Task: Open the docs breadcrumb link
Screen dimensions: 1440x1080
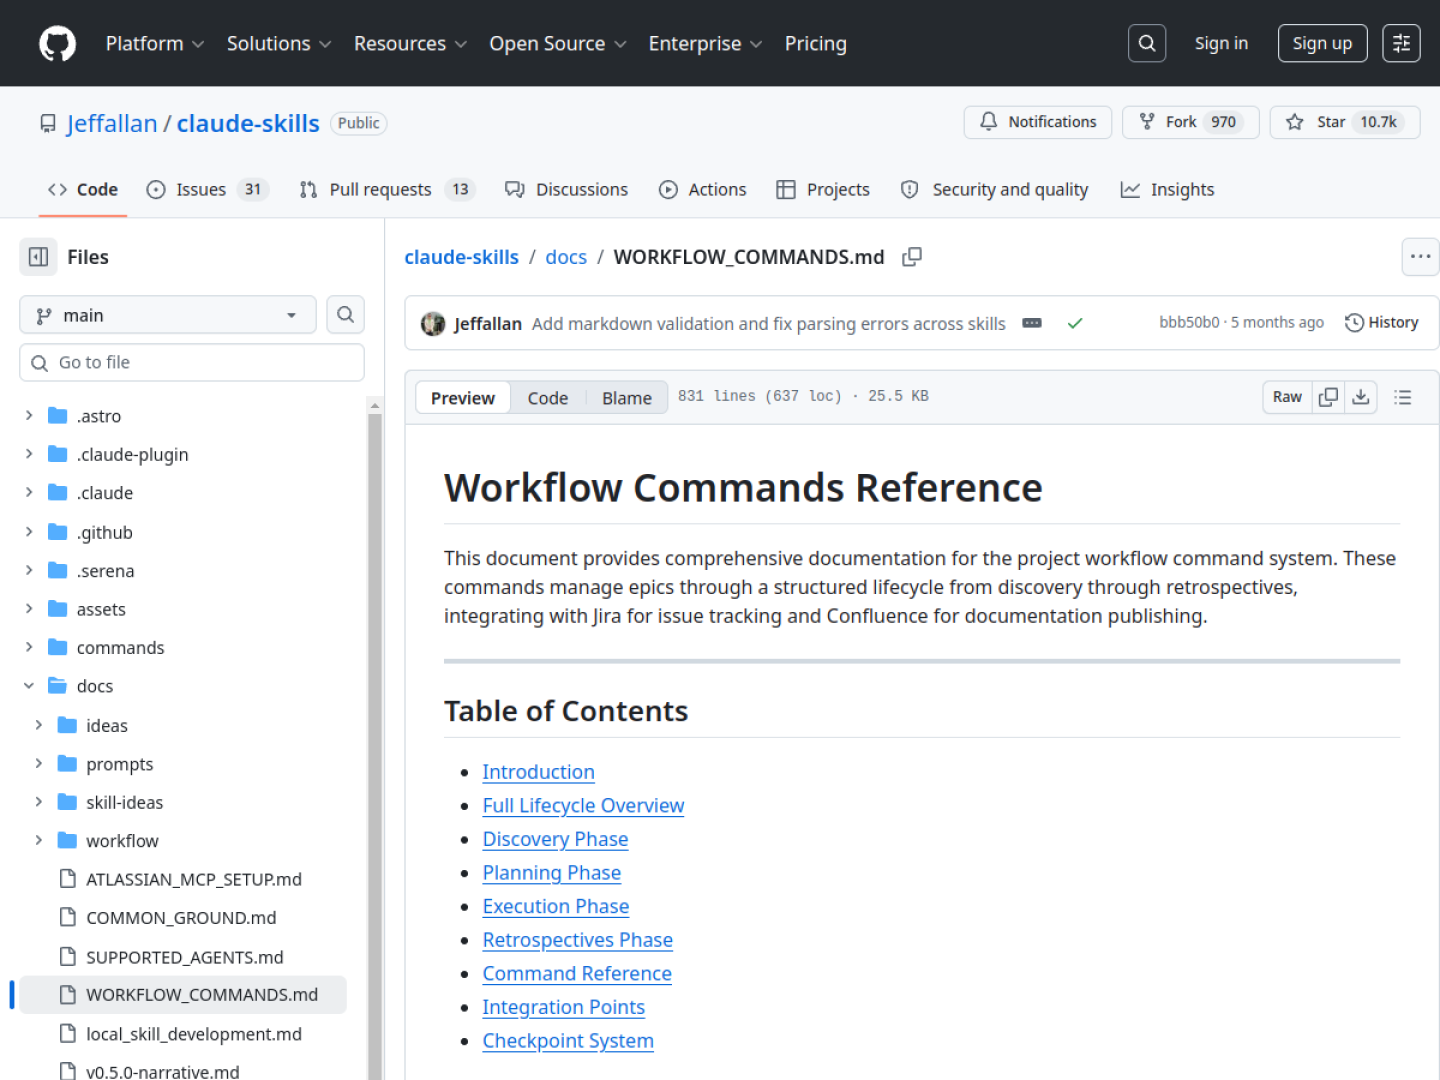Action: point(566,257)
